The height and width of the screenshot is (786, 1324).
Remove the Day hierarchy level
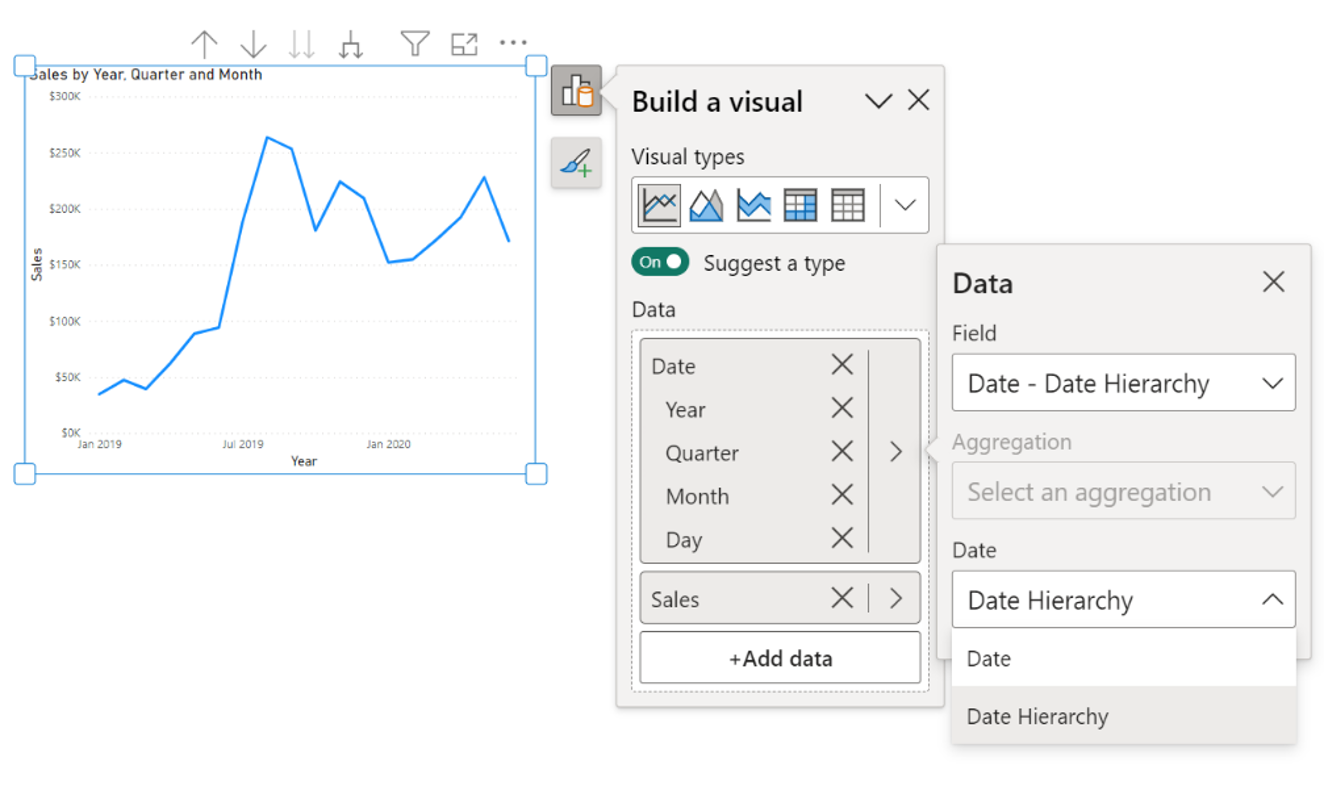click(x=842, y=538)
